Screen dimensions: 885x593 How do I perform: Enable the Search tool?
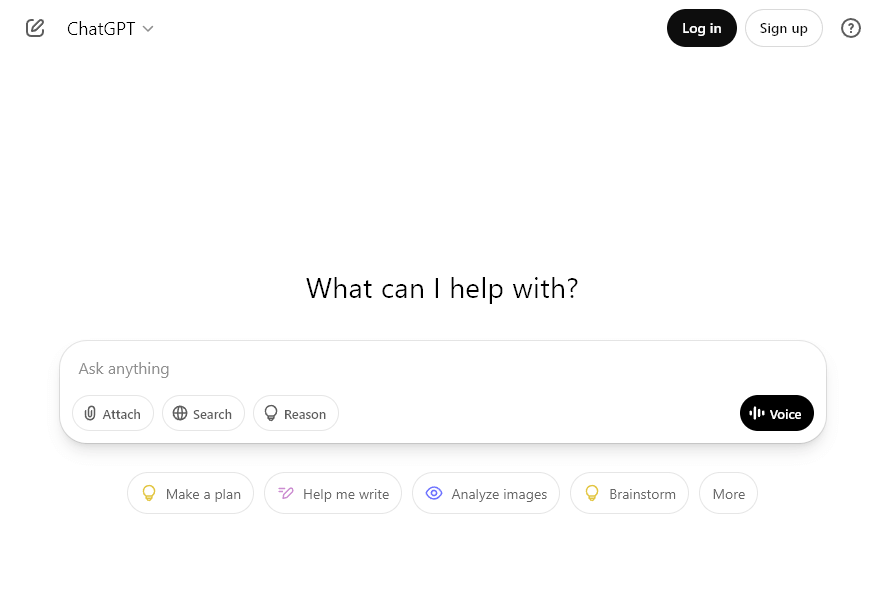[x=202, y=413]
